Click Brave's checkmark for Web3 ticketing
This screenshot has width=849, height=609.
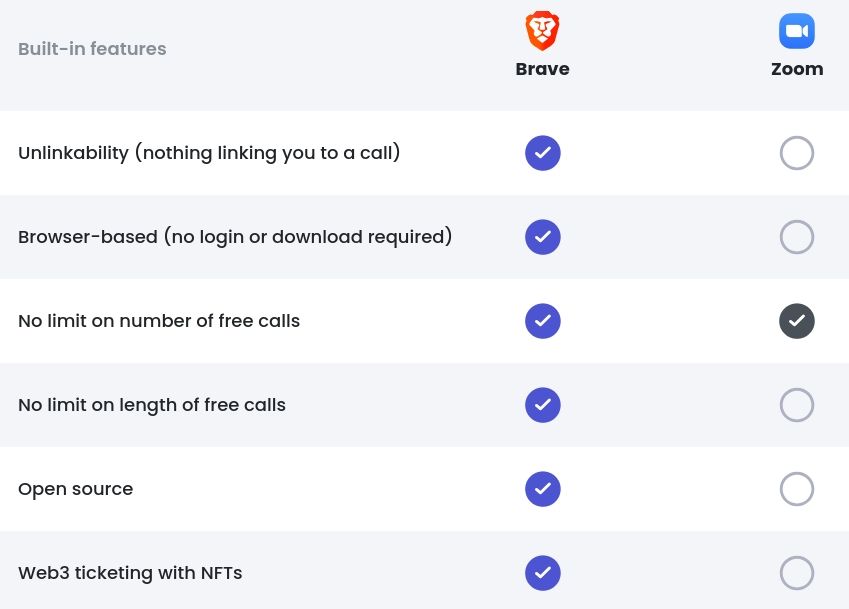click(x=543, y=573)
